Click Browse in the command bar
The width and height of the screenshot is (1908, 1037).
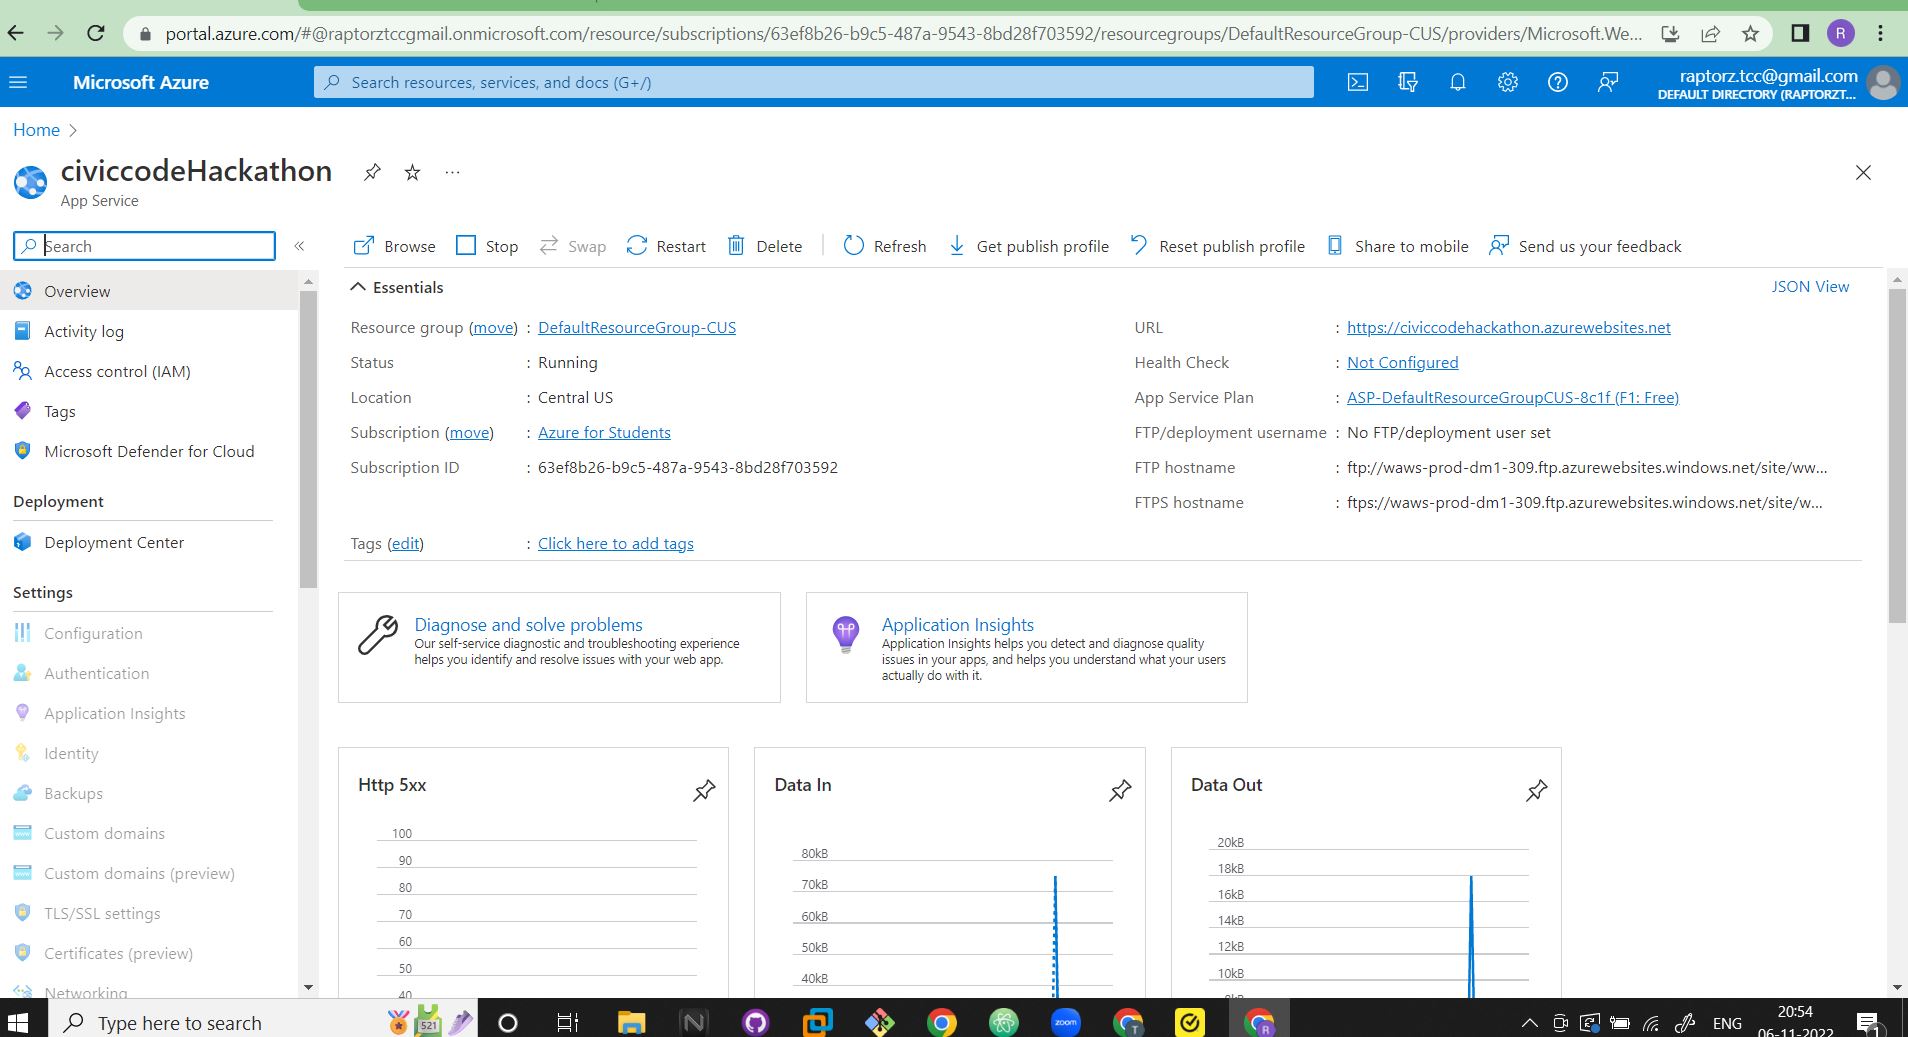[x=394, y=246]
